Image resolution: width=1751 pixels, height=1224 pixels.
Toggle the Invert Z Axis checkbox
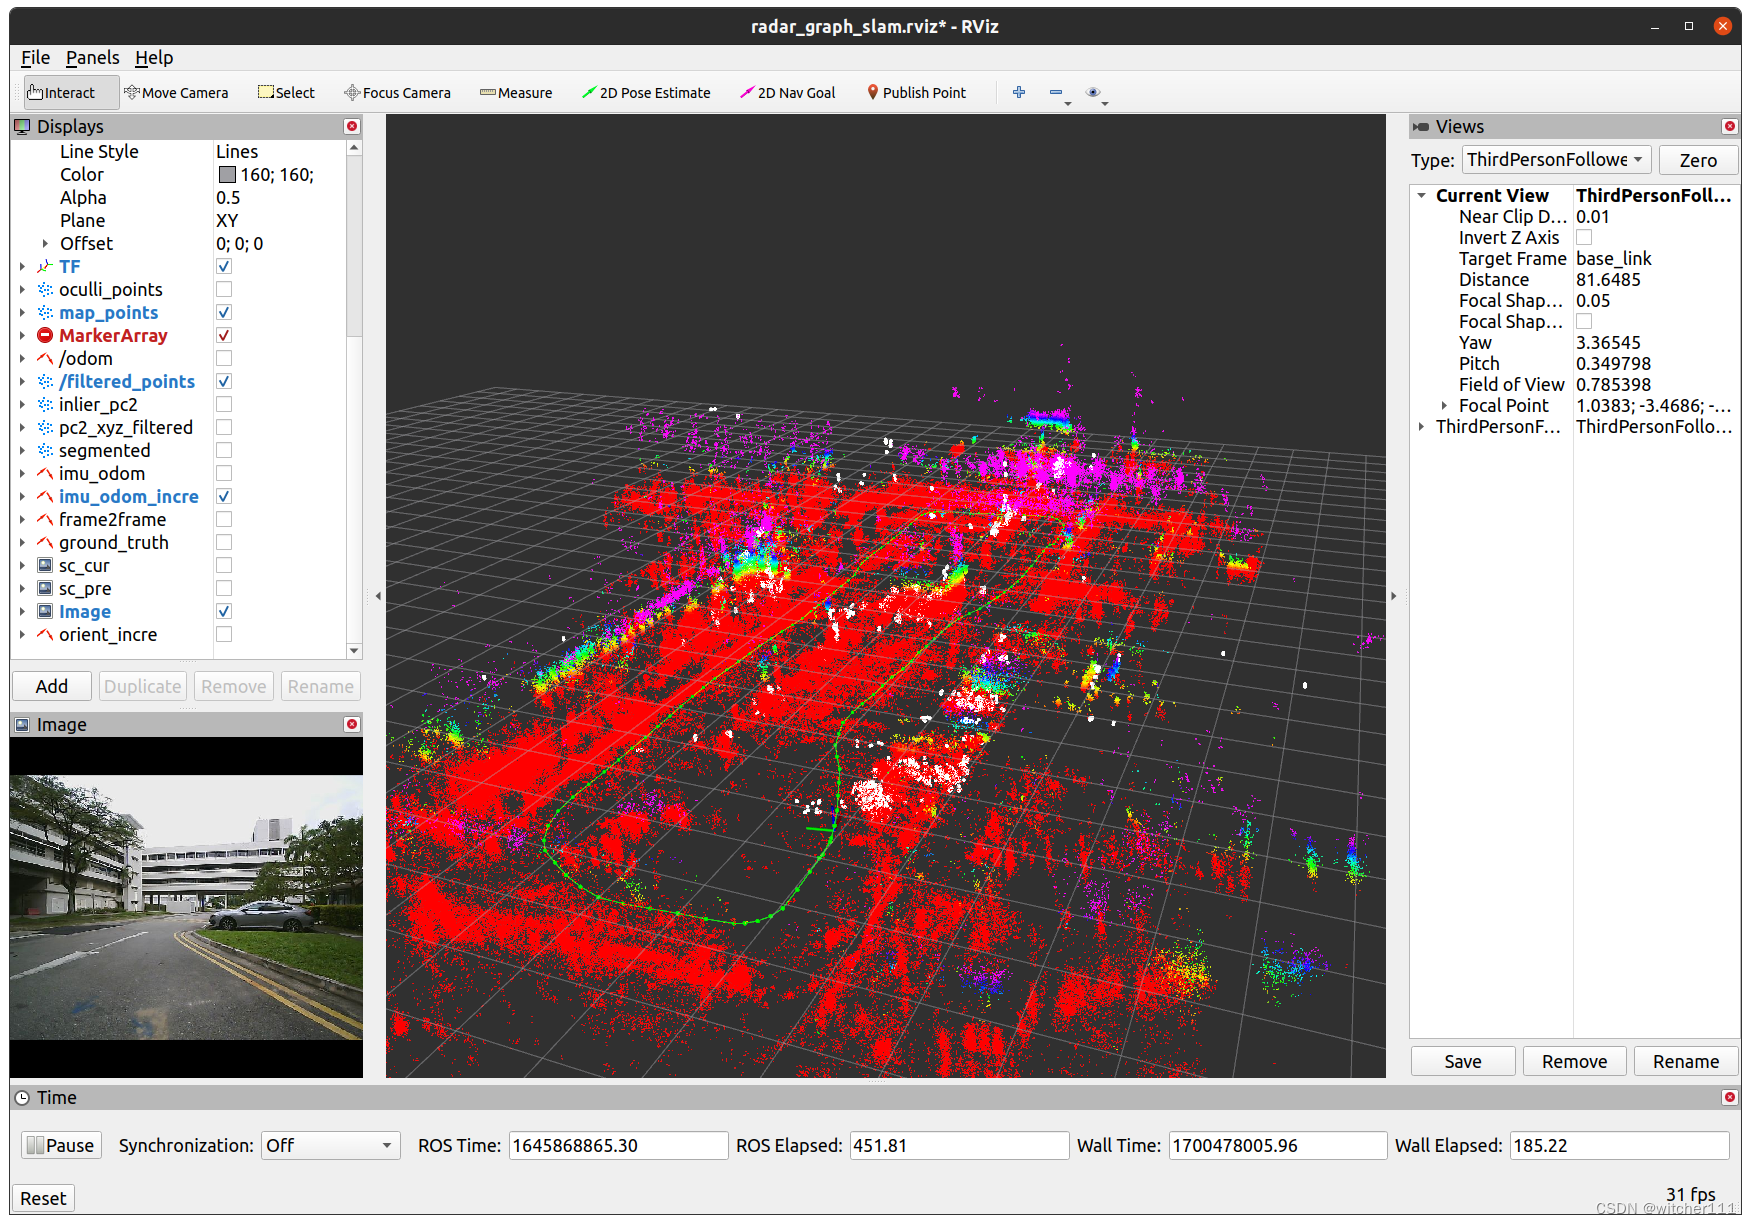(1584, 237)
